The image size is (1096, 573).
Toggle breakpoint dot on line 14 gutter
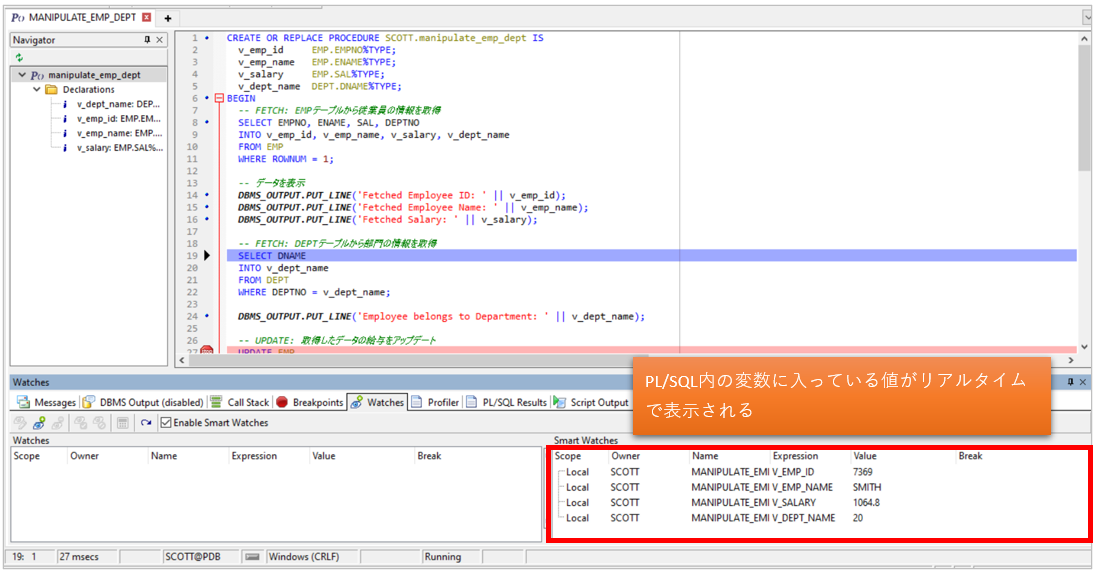(207, 195)
